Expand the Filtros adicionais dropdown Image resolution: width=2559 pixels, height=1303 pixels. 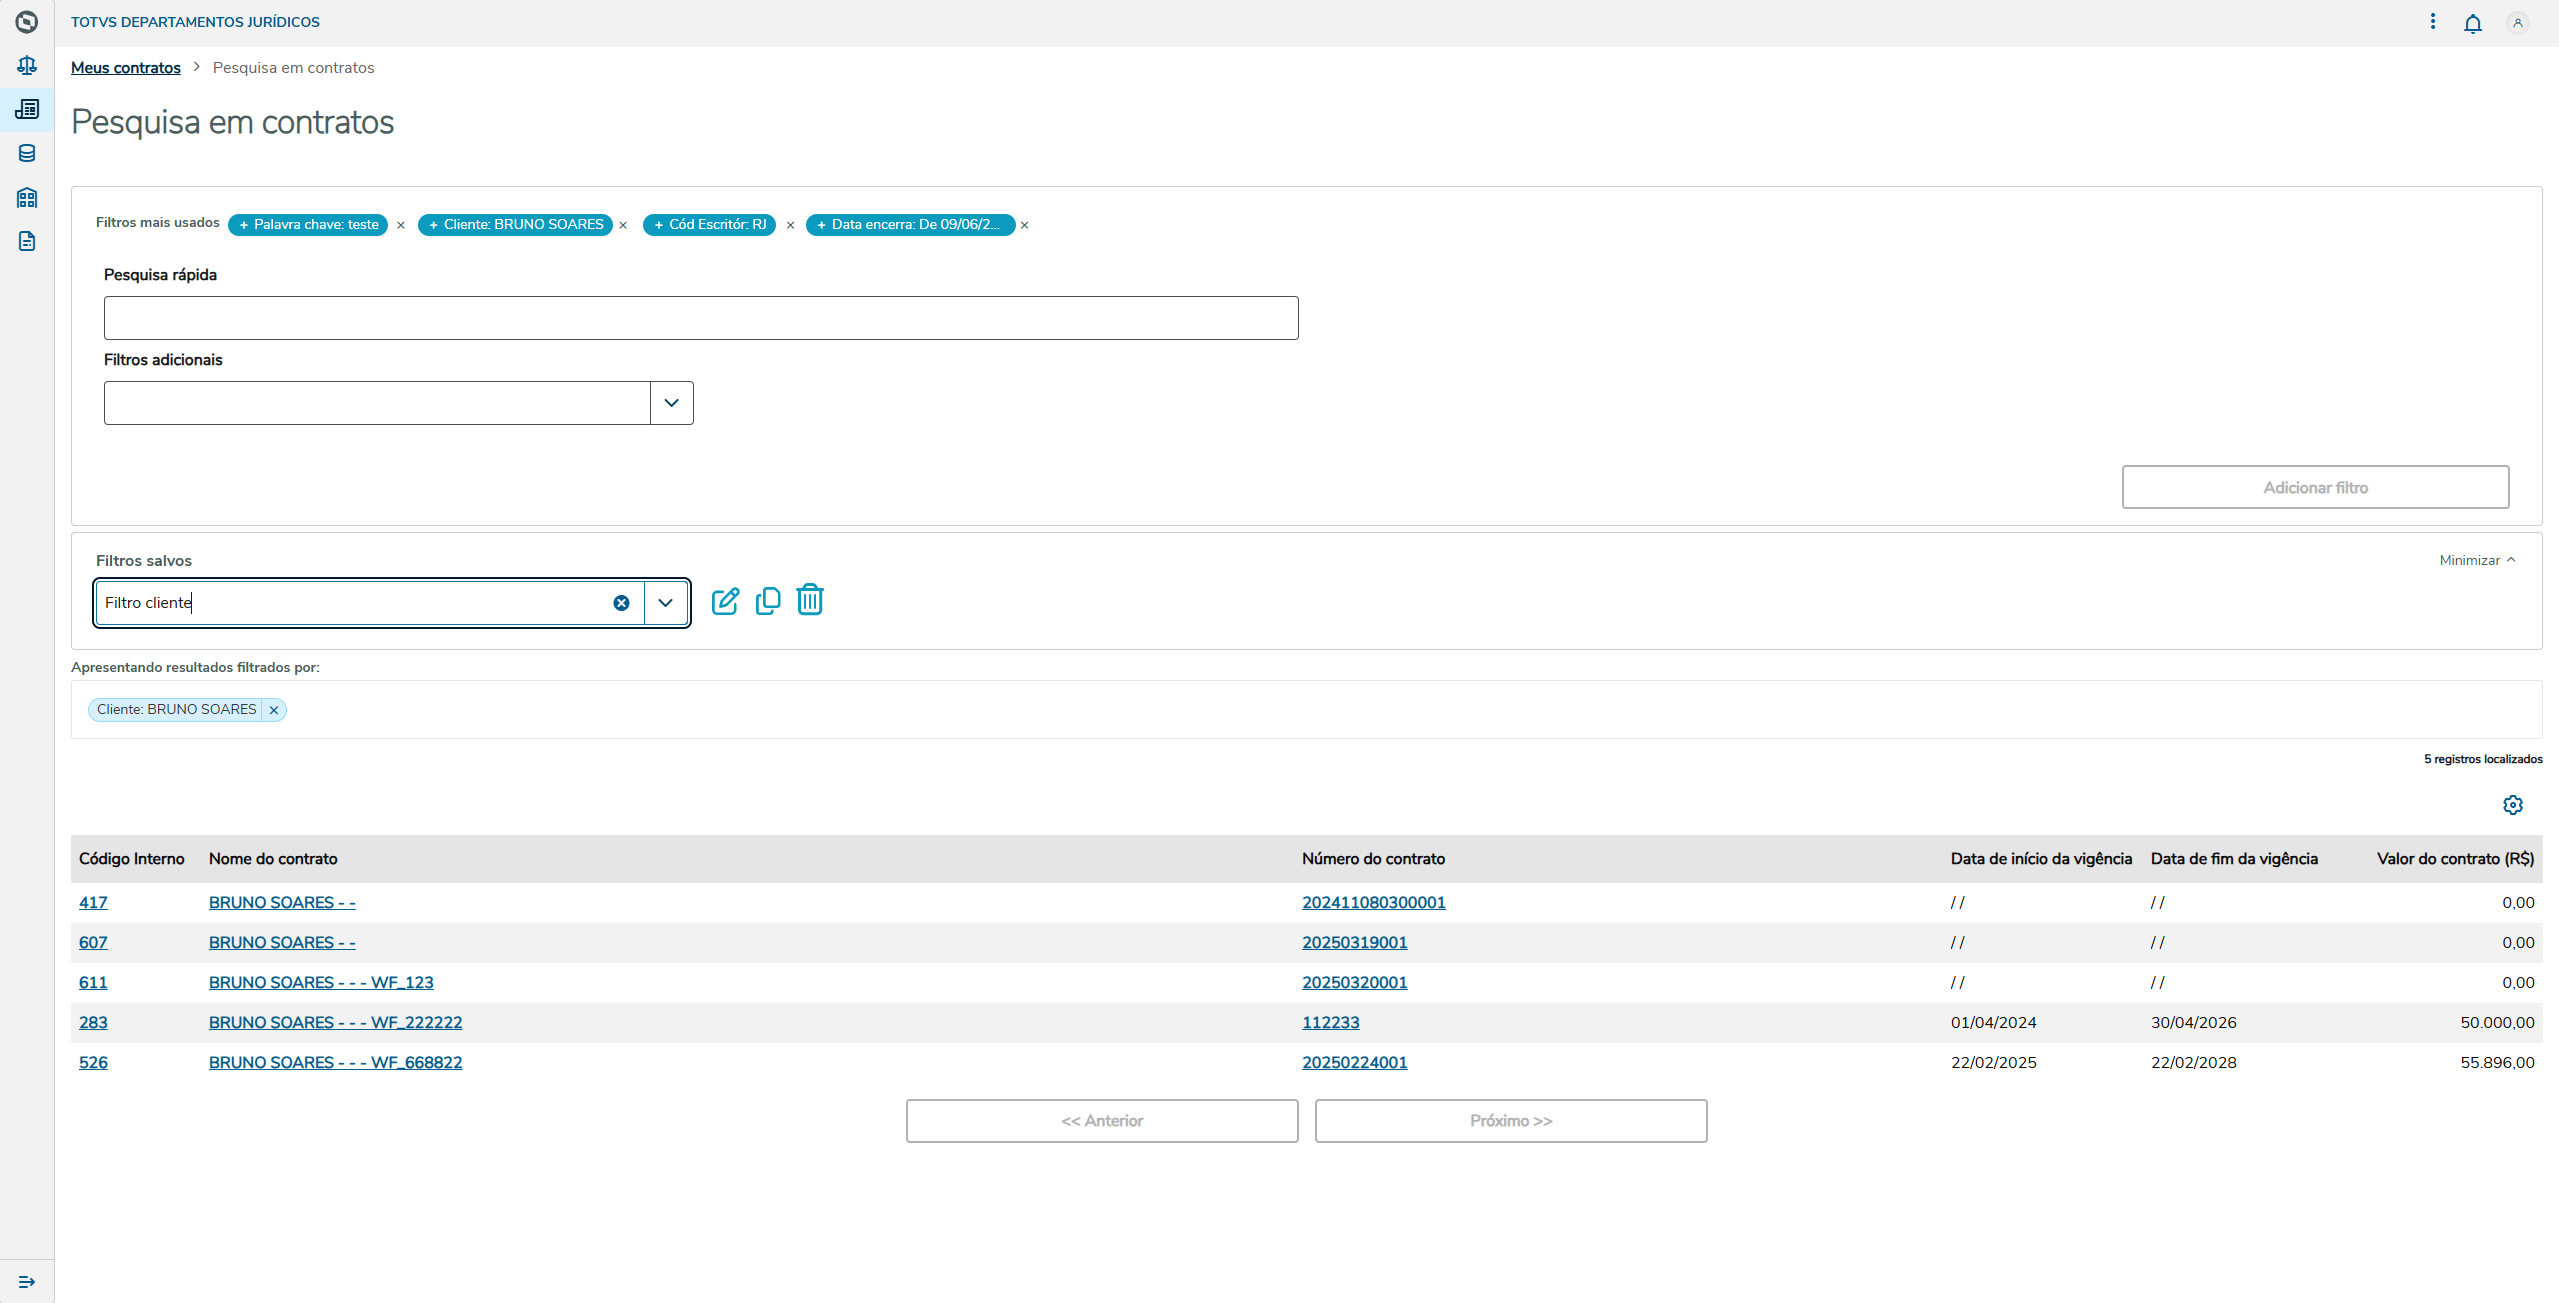pyautogui.click(x=671, y=403)
